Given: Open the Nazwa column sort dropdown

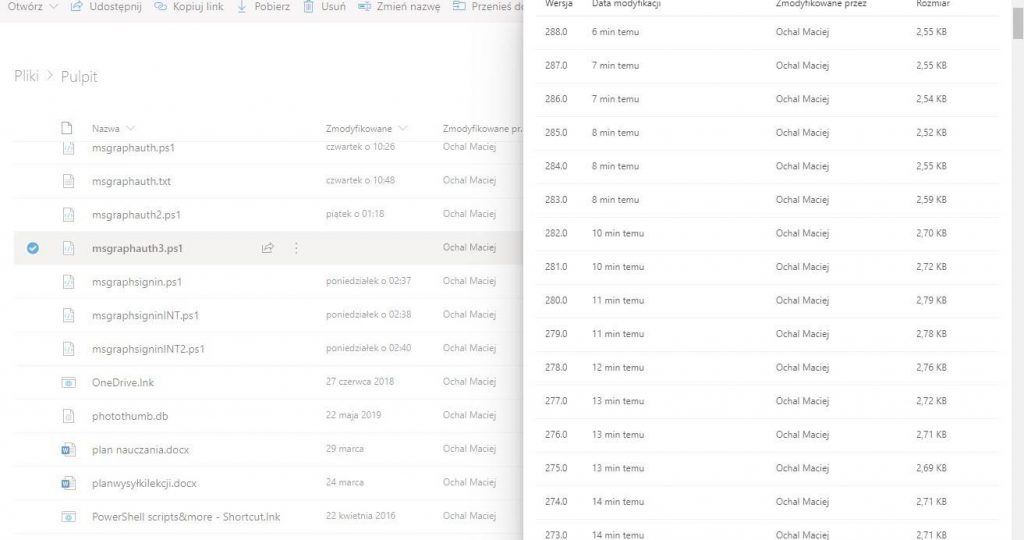Looking at the screenshot, I should coord(130,128).
